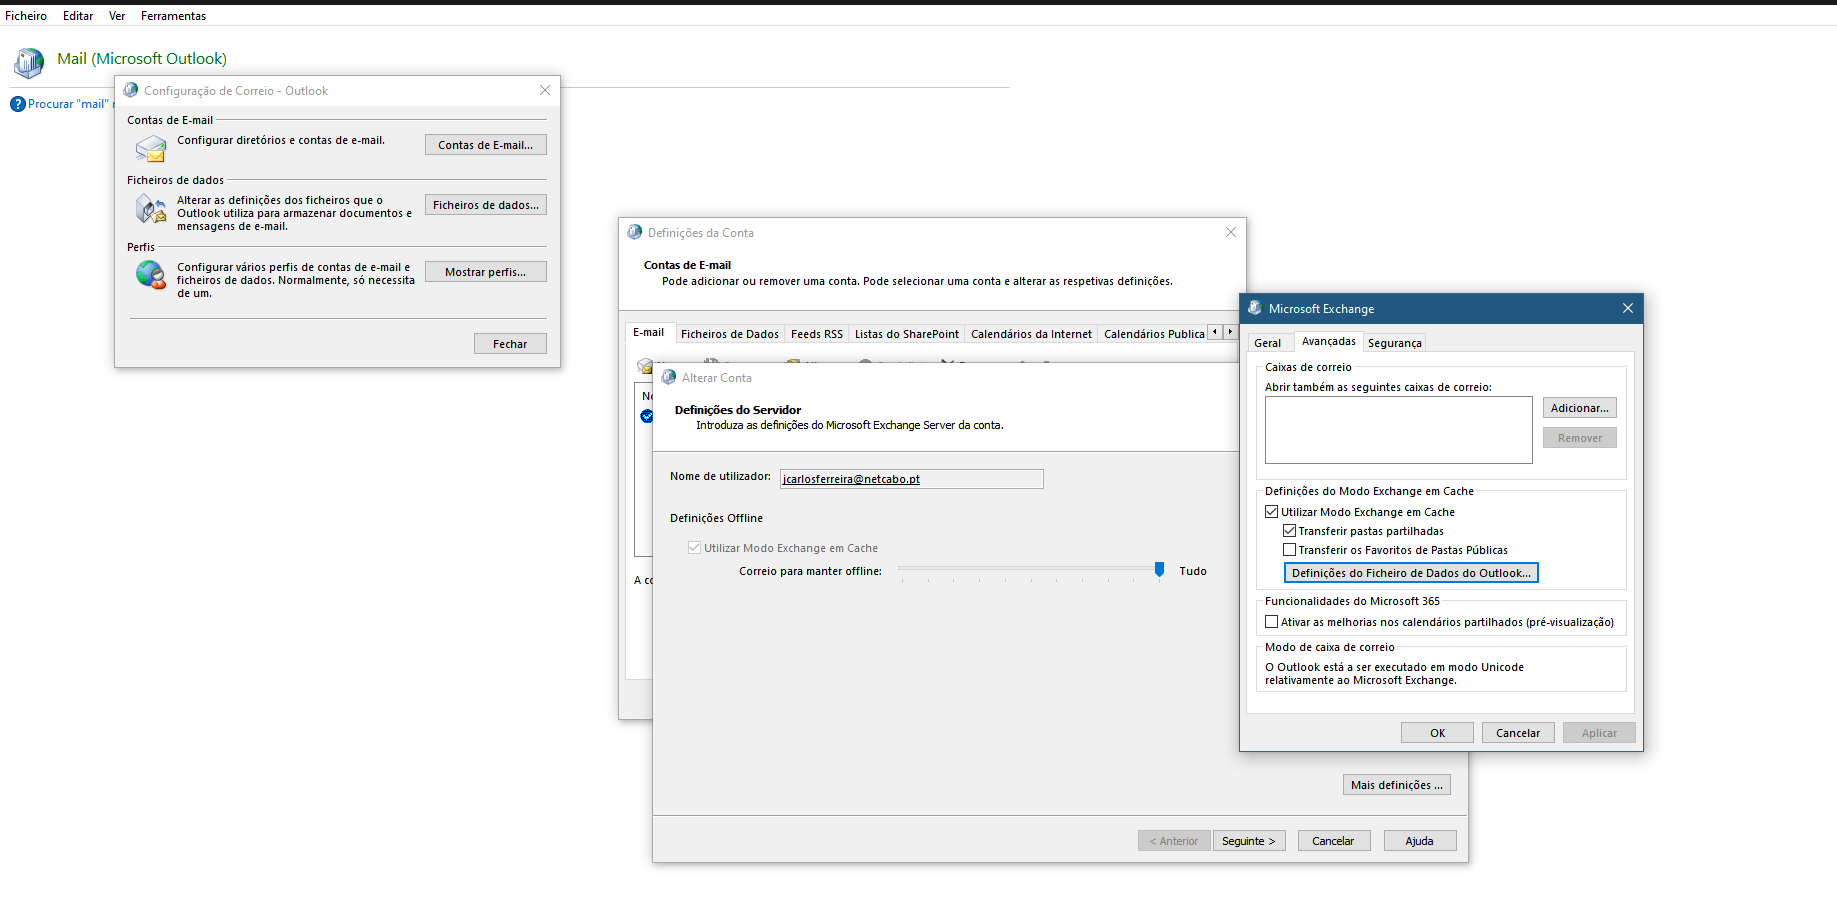Open the Ficheiro menu
1837x907 pixels.
pos(26,16)
